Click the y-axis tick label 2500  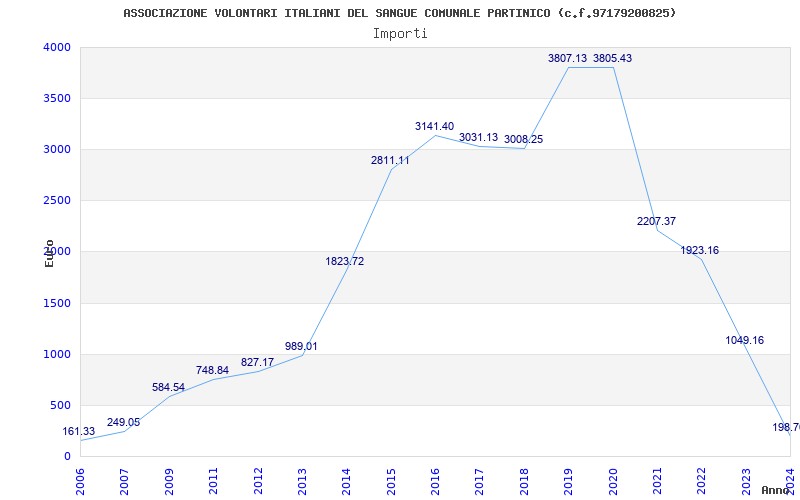[57, 201]
